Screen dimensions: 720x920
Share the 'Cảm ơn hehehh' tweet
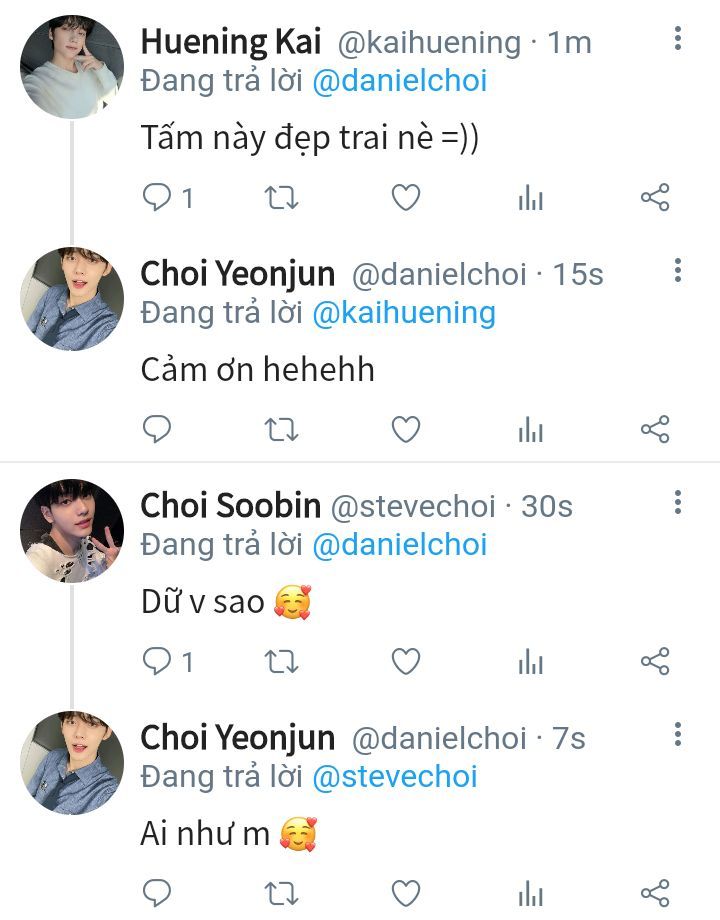tap(654, 430)
